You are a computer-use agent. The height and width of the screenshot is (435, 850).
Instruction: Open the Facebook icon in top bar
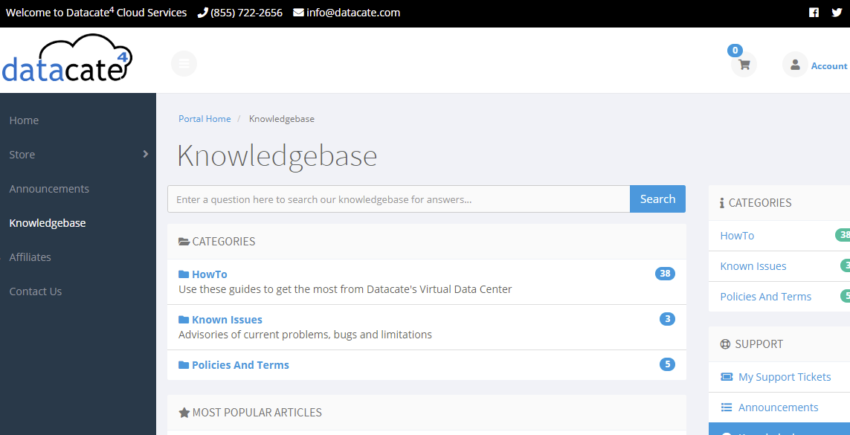pyautogui.click(x=814, y=12)
